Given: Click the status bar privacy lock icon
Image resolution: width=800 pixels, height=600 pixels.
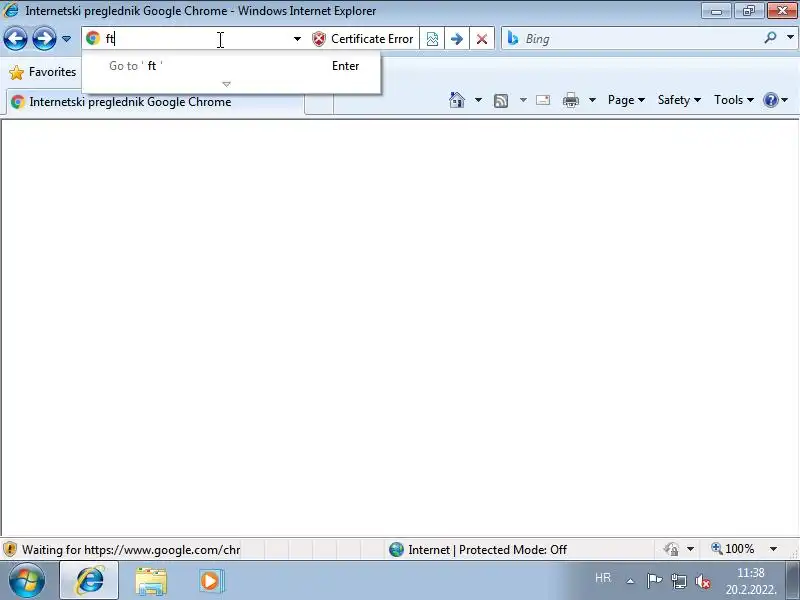Looking at the screenshot, I should [x=671, y=549].
